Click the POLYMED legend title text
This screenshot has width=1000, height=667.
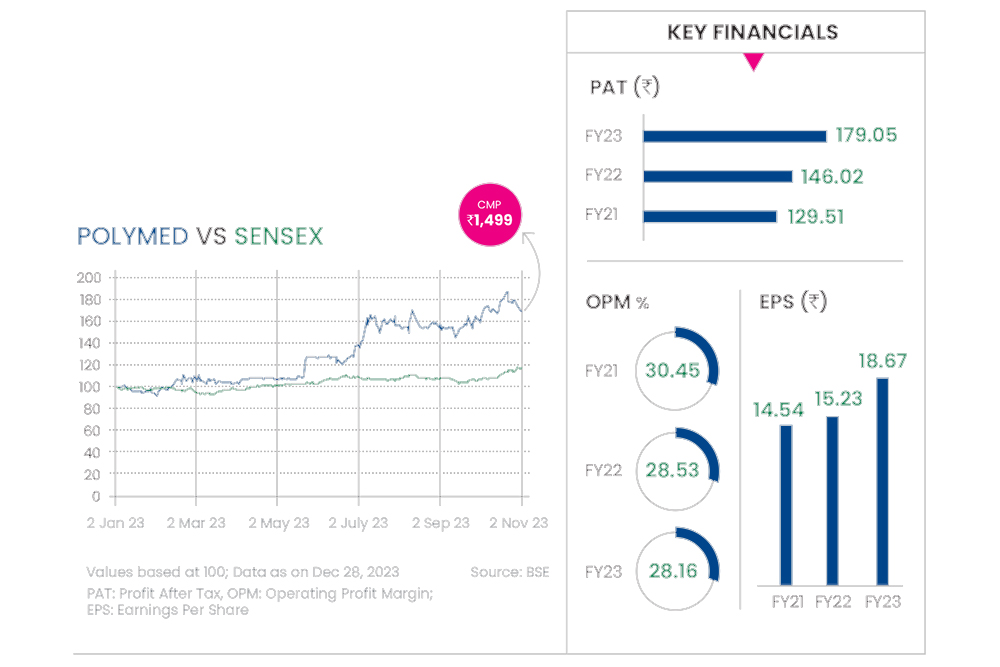pos(133,237)
